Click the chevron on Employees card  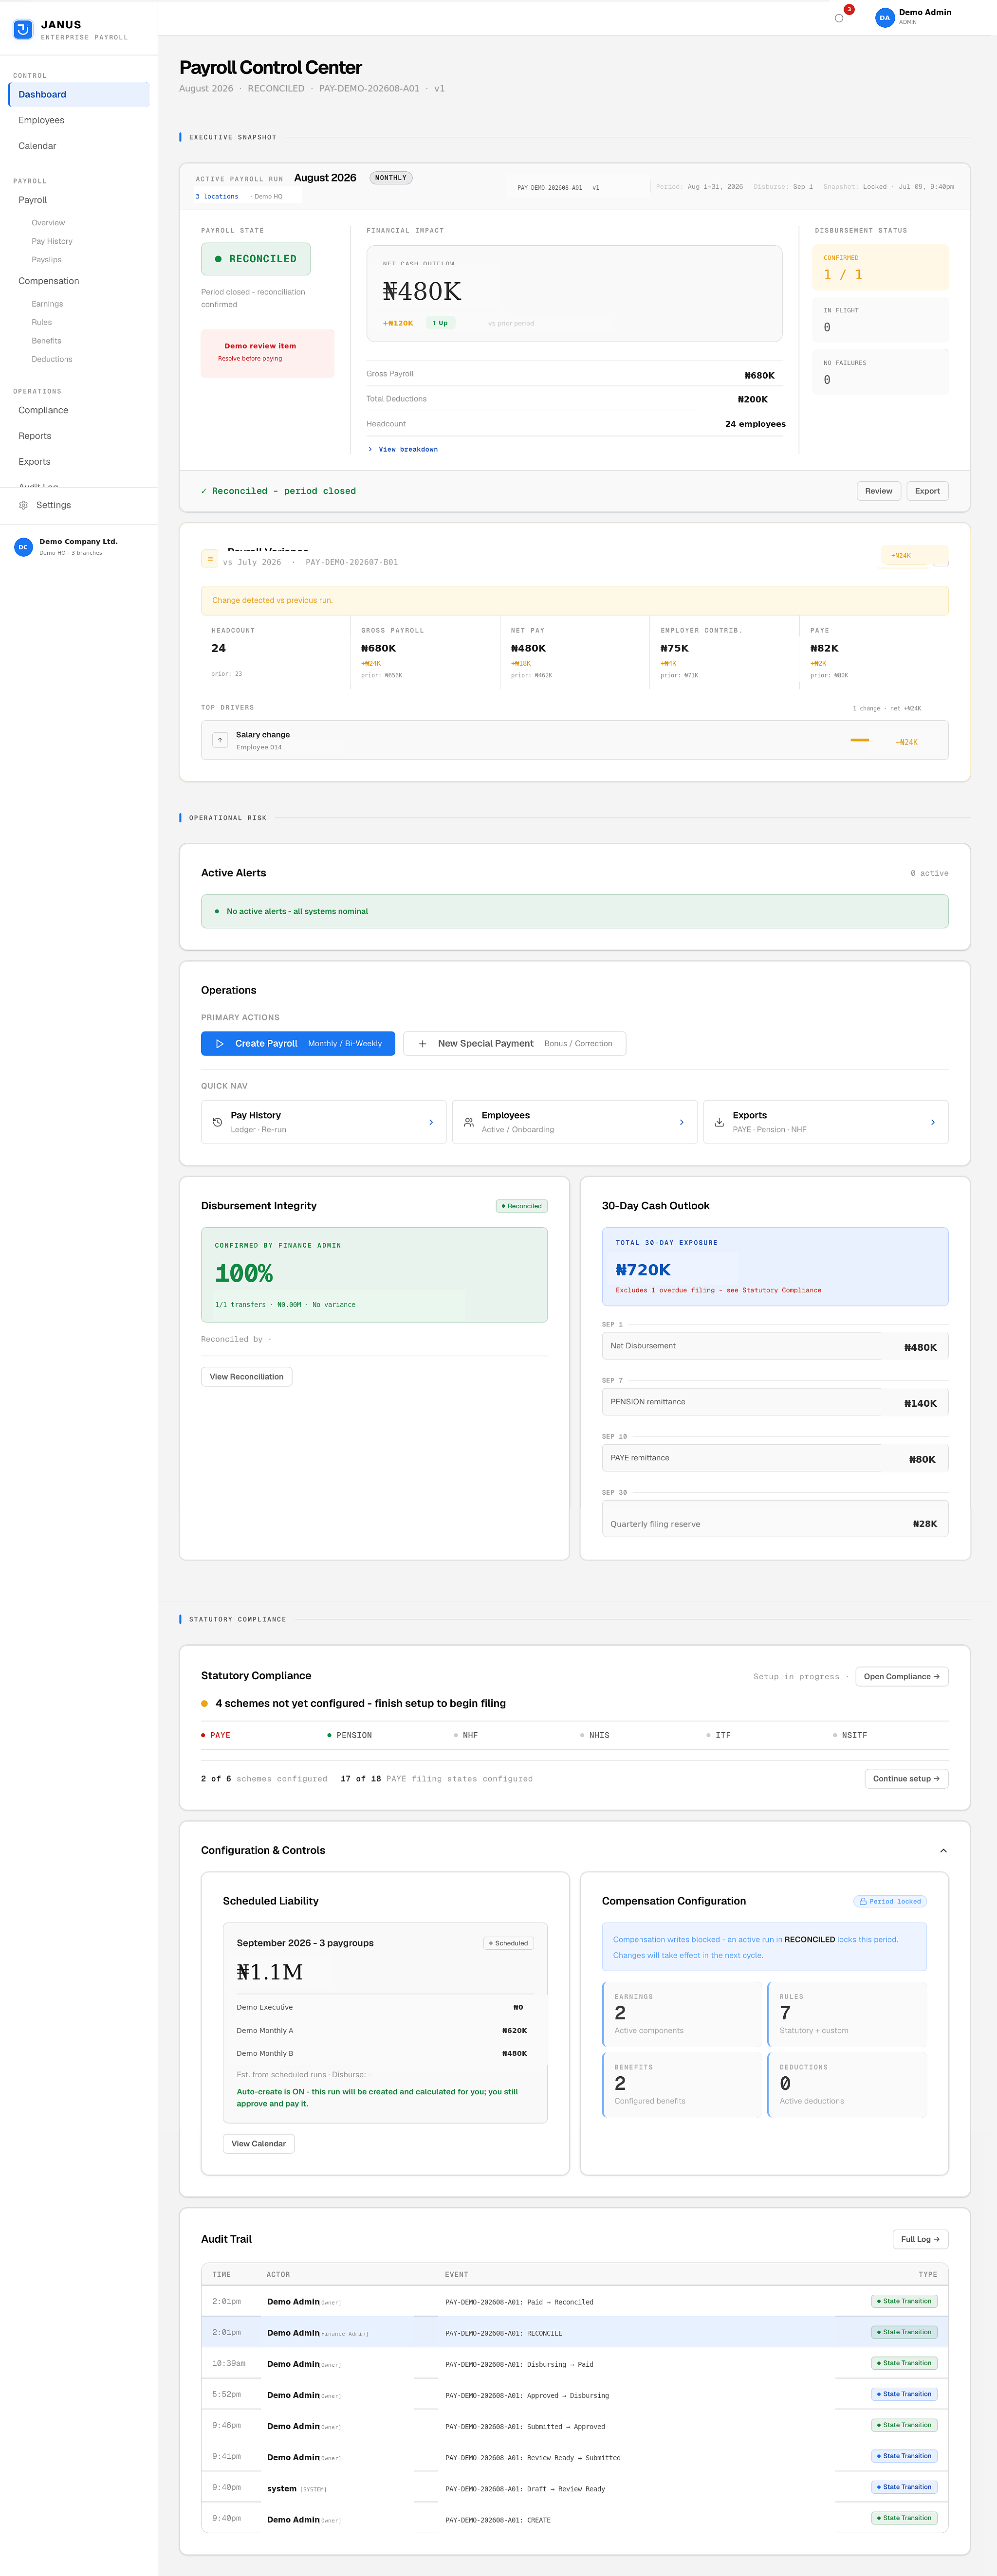pos(682,1122)
